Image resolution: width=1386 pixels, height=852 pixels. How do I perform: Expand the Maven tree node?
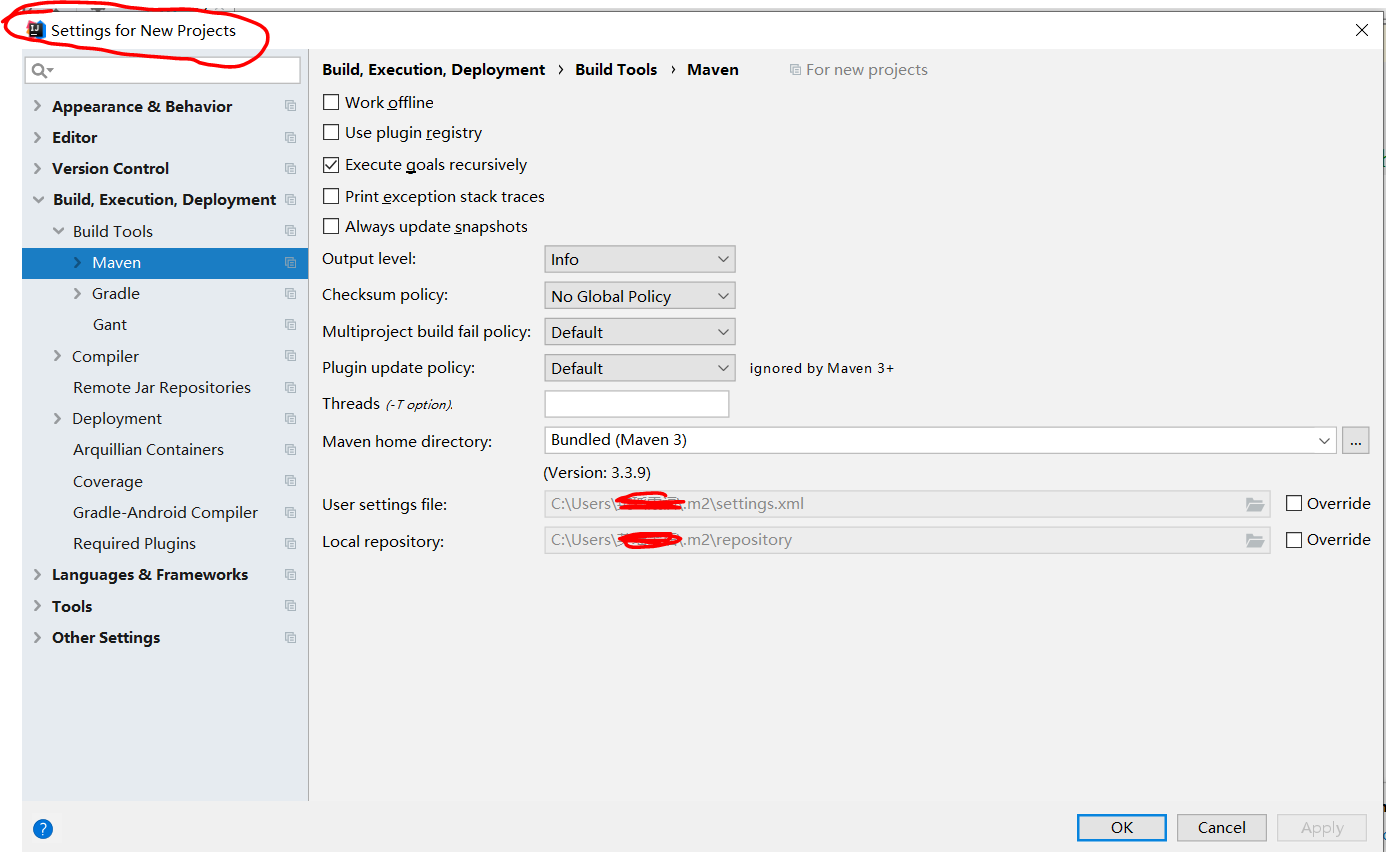[x=77, y=263]
